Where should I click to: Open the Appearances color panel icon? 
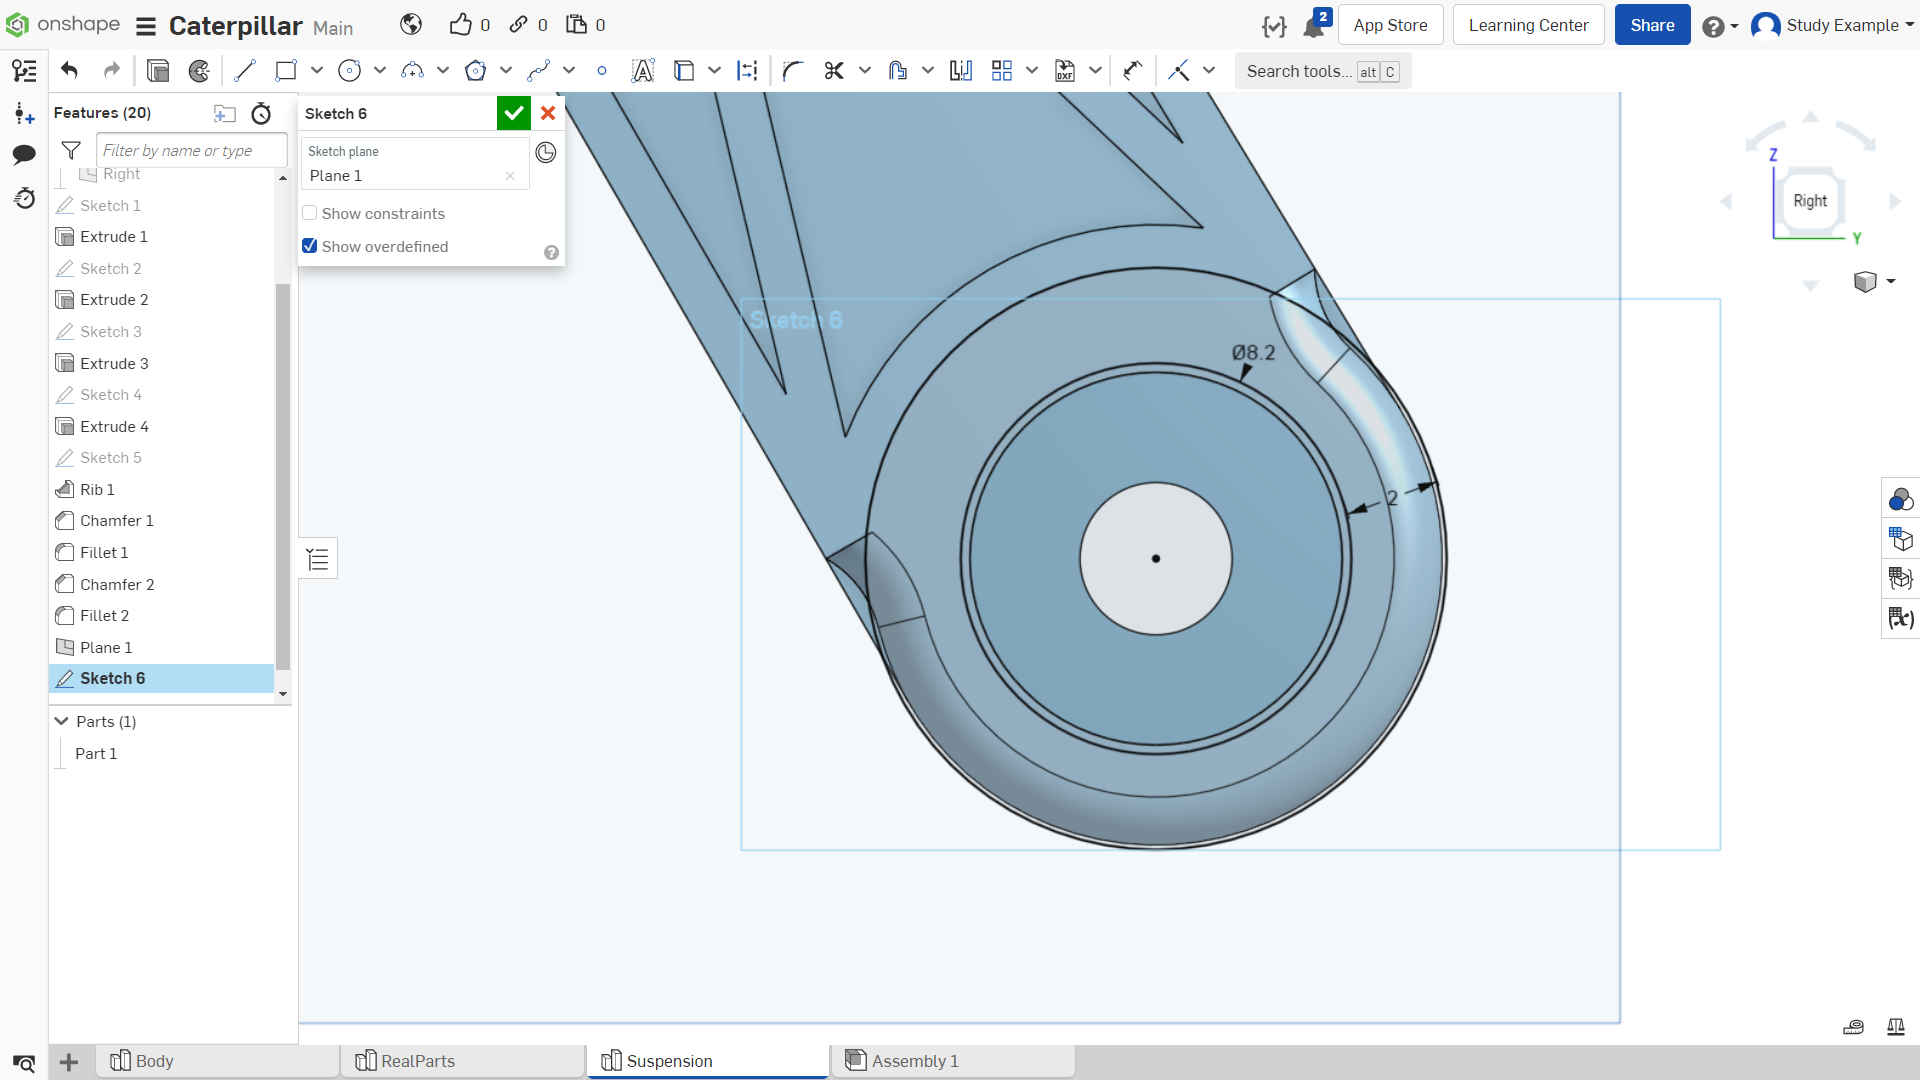coord(1900,499)
